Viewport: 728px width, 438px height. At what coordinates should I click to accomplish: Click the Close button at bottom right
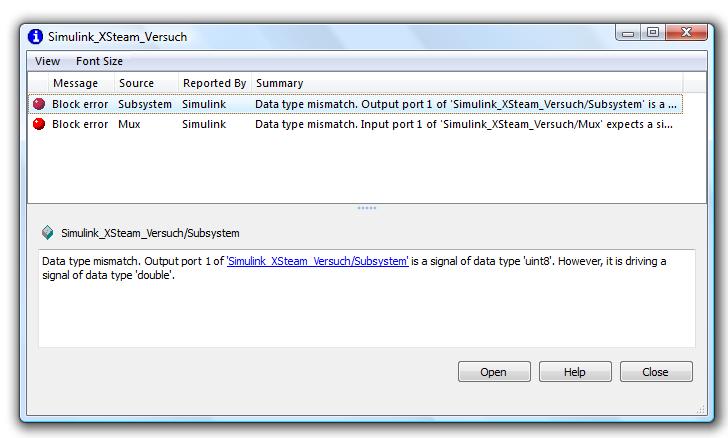pos(655,372)
